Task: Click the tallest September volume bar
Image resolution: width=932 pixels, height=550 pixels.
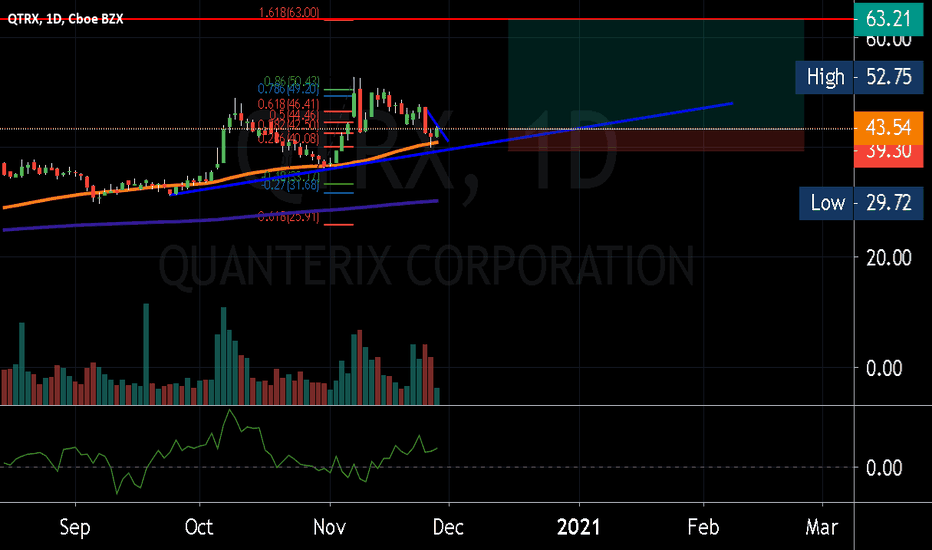Action: 146,354
